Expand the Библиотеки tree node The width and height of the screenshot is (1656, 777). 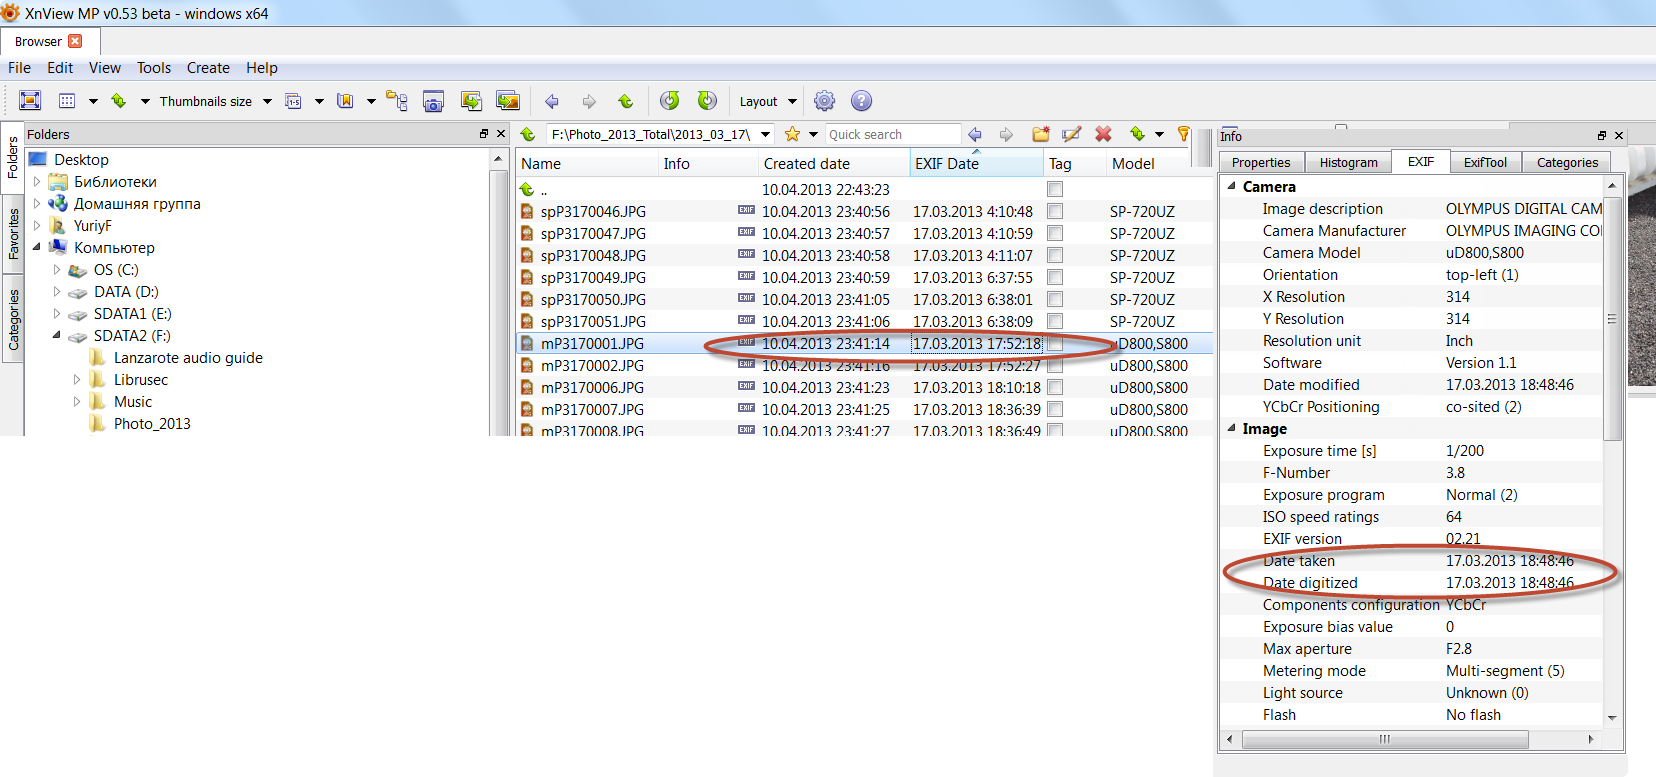click(37, 182)
